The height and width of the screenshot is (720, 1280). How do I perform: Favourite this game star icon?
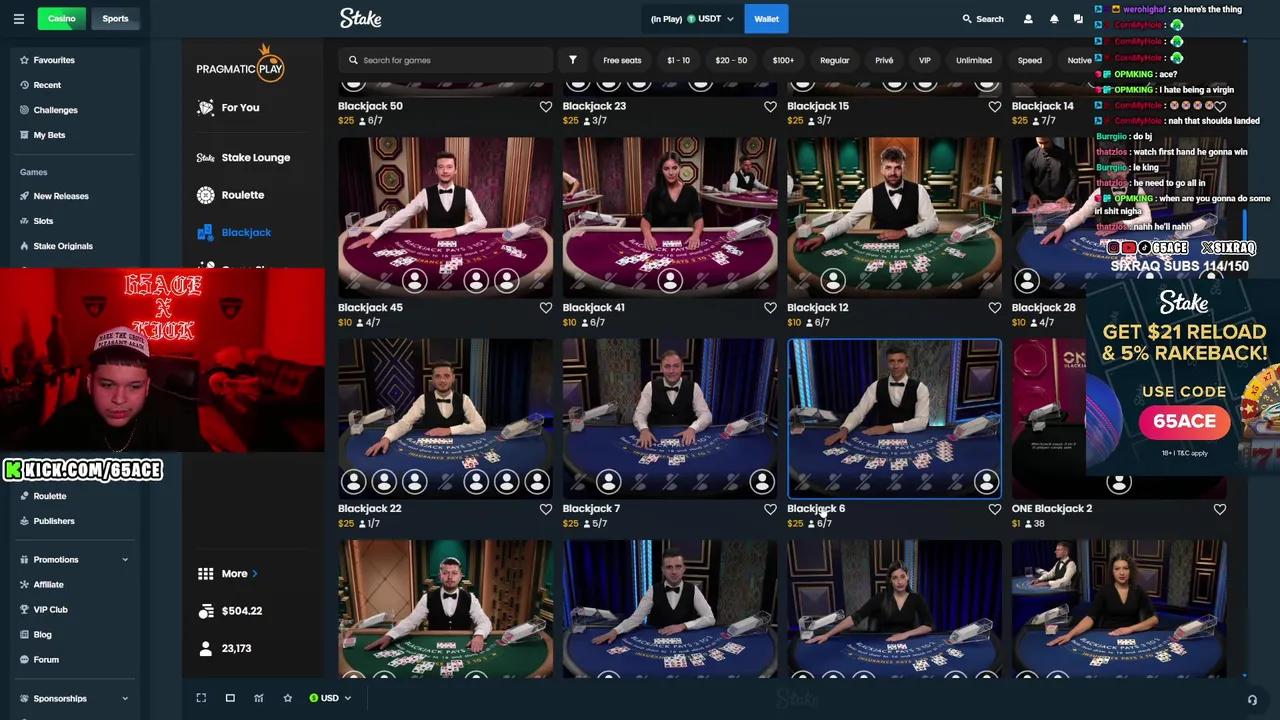point(288,698)
